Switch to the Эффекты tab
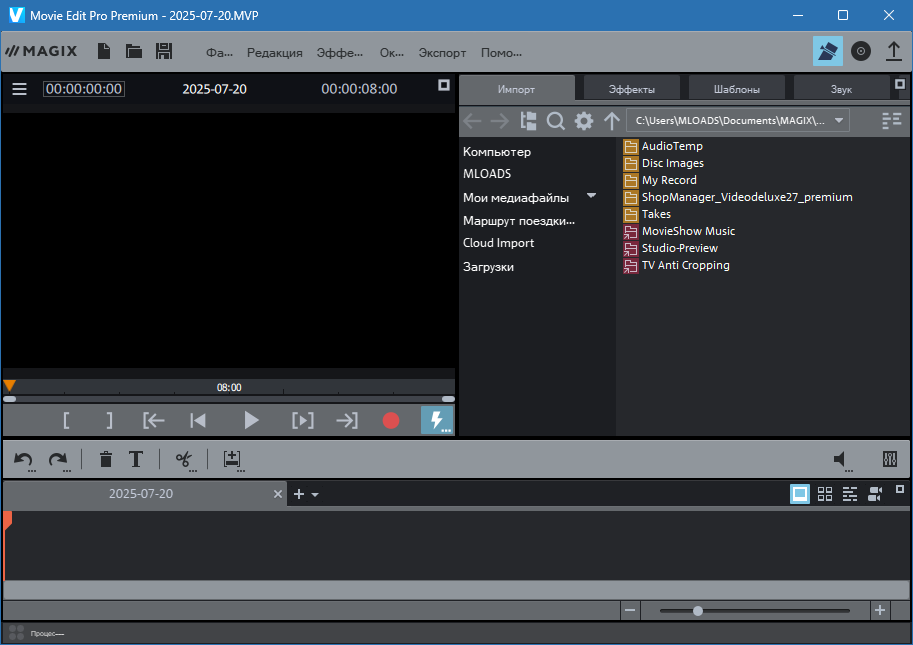Image resolution: width=913 pixels, height=645 pixels. coord(631,89)
